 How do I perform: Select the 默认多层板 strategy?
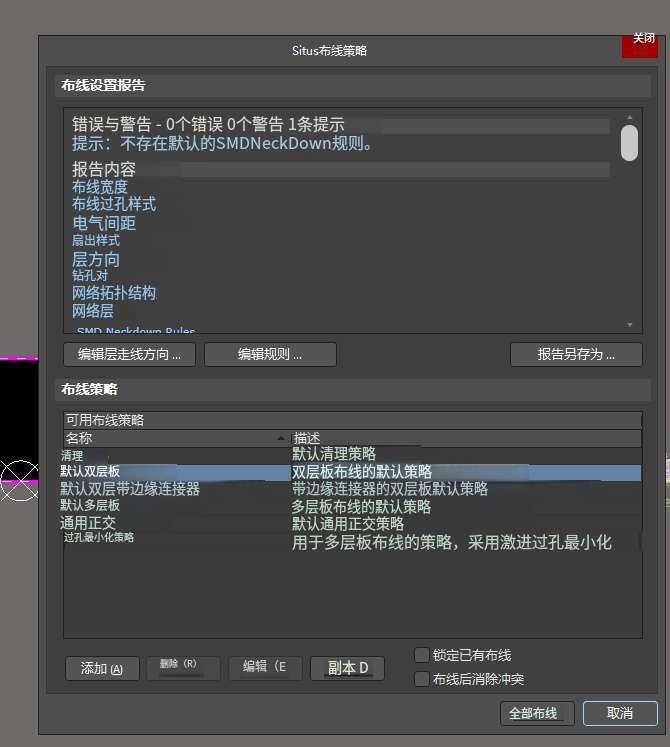(x=352, y=506)
